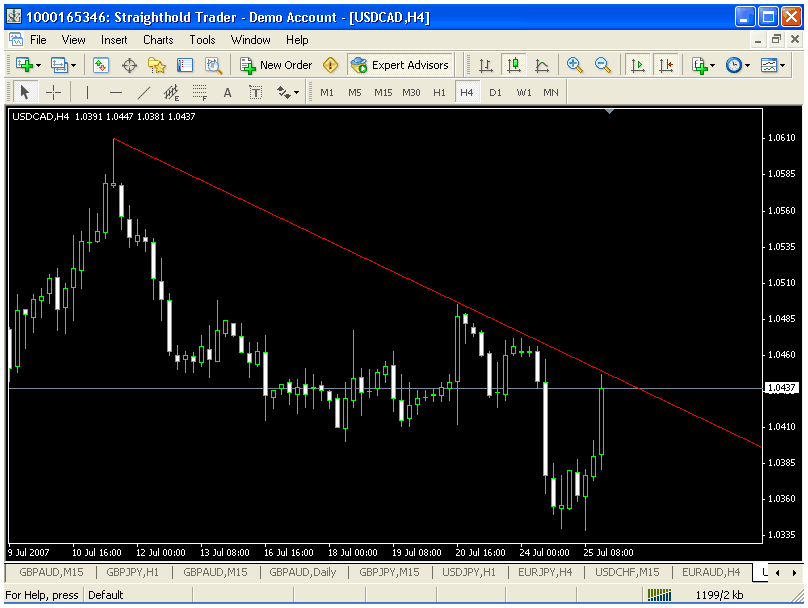Image resolution: width=808 pixels, height=608 pixels.
Task: Switch chart to bar chart mode
Action: tap(486, 65)
